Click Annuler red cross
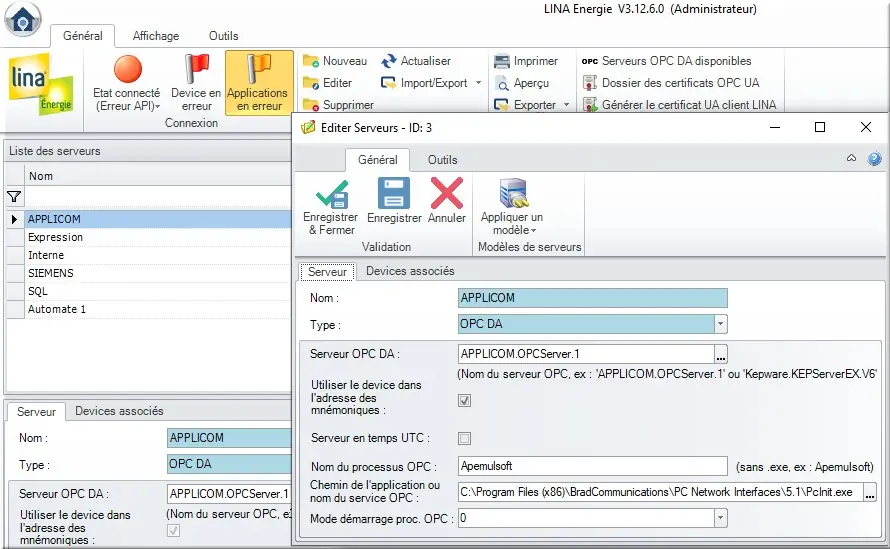 [x=447, y=193]
